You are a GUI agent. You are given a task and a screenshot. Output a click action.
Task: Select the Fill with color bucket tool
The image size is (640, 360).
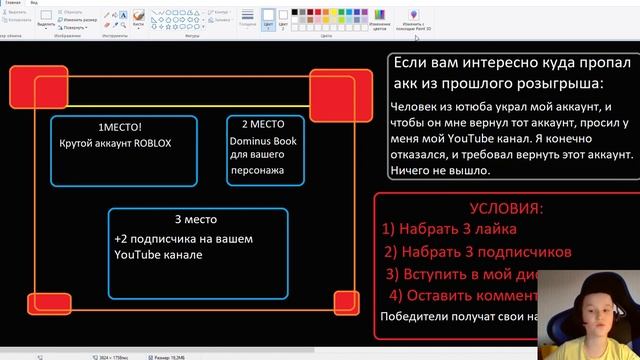coord(115,15)
